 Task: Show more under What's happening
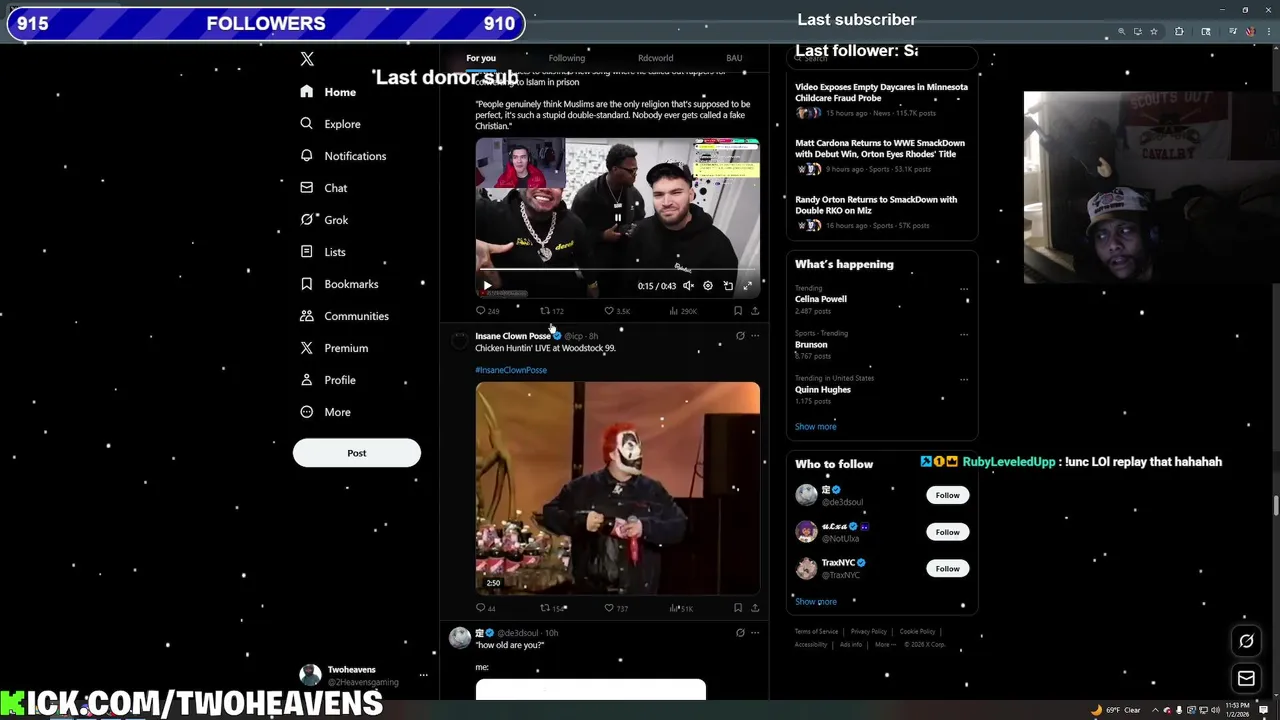click(x=816, y=427)
